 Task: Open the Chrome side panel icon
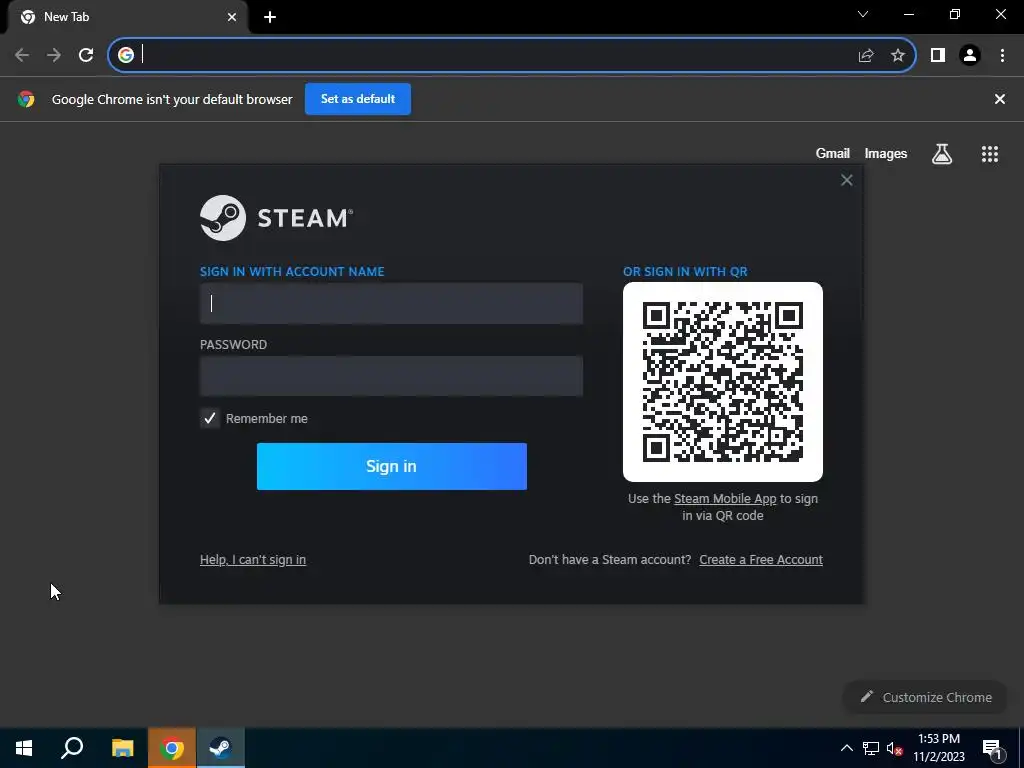click(x=938, y=56)
